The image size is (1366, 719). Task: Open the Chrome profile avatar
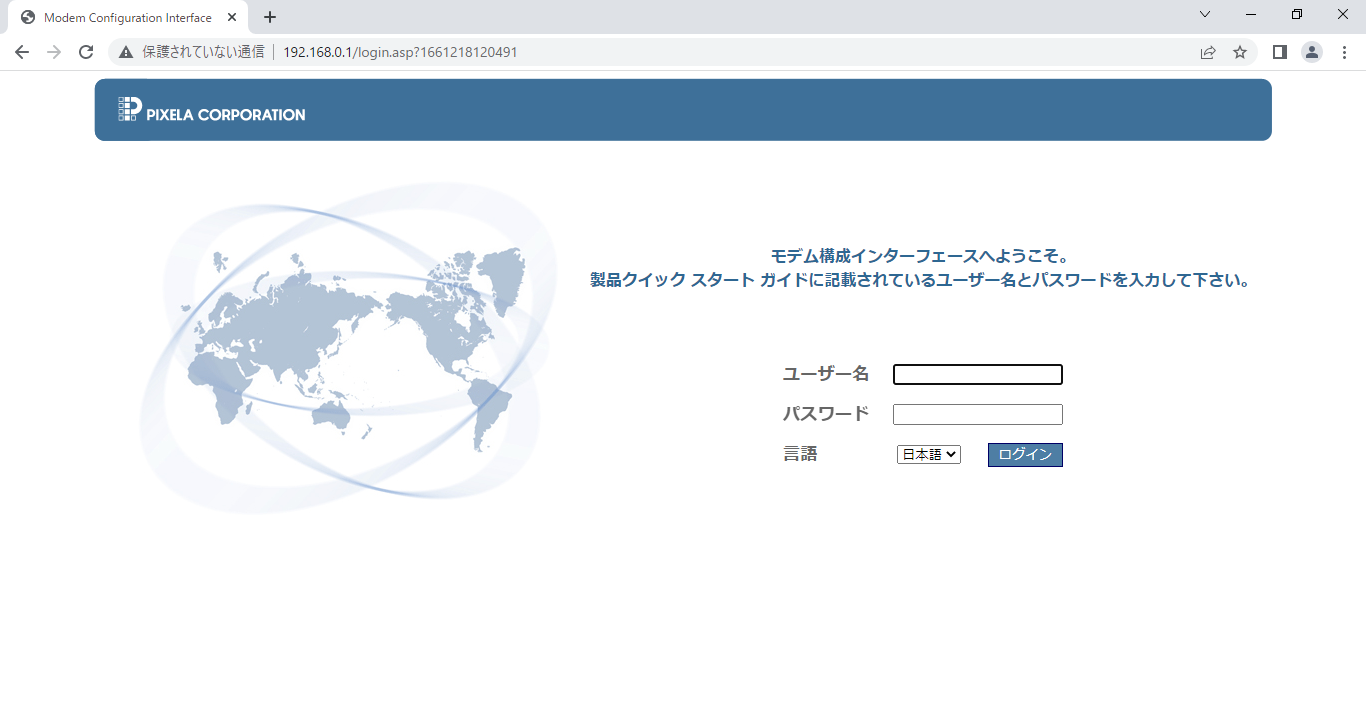1312,52
